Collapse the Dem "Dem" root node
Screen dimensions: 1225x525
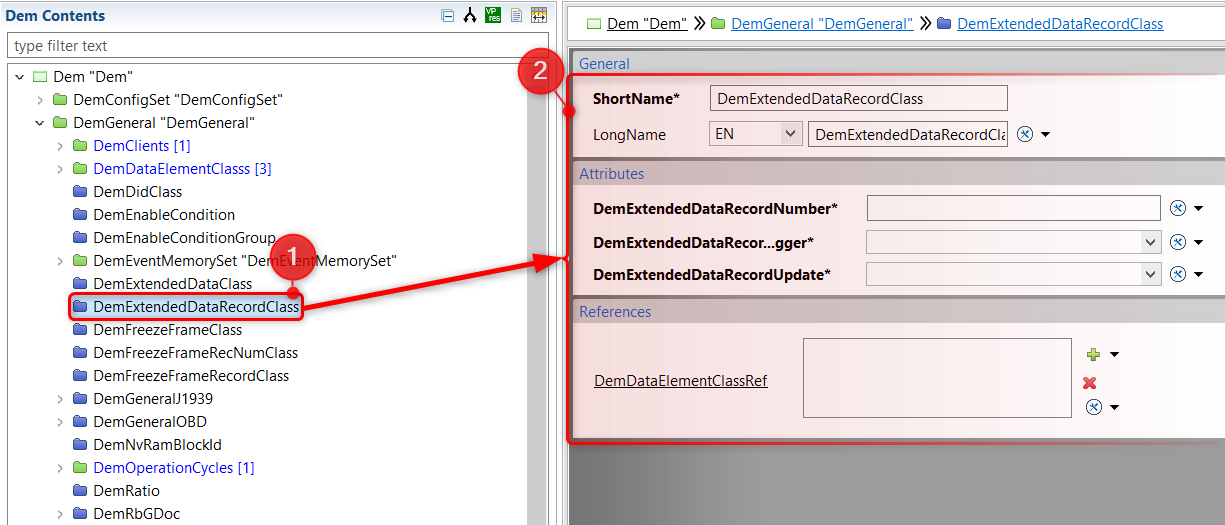[x=20, y=77]
